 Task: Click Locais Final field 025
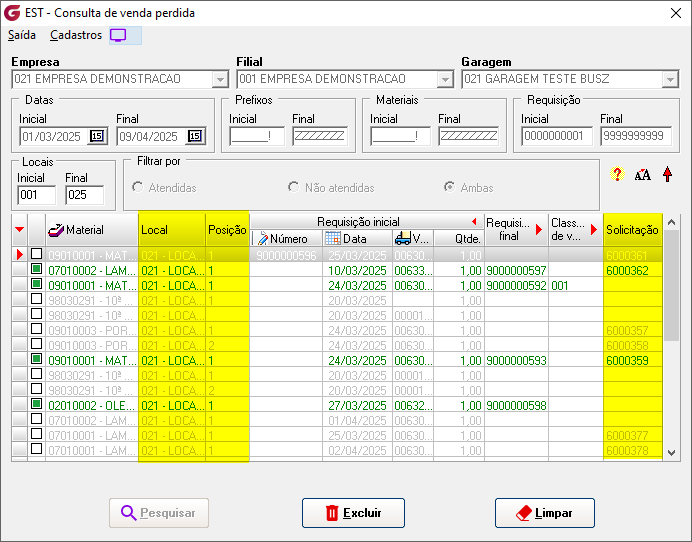[85, 195]
